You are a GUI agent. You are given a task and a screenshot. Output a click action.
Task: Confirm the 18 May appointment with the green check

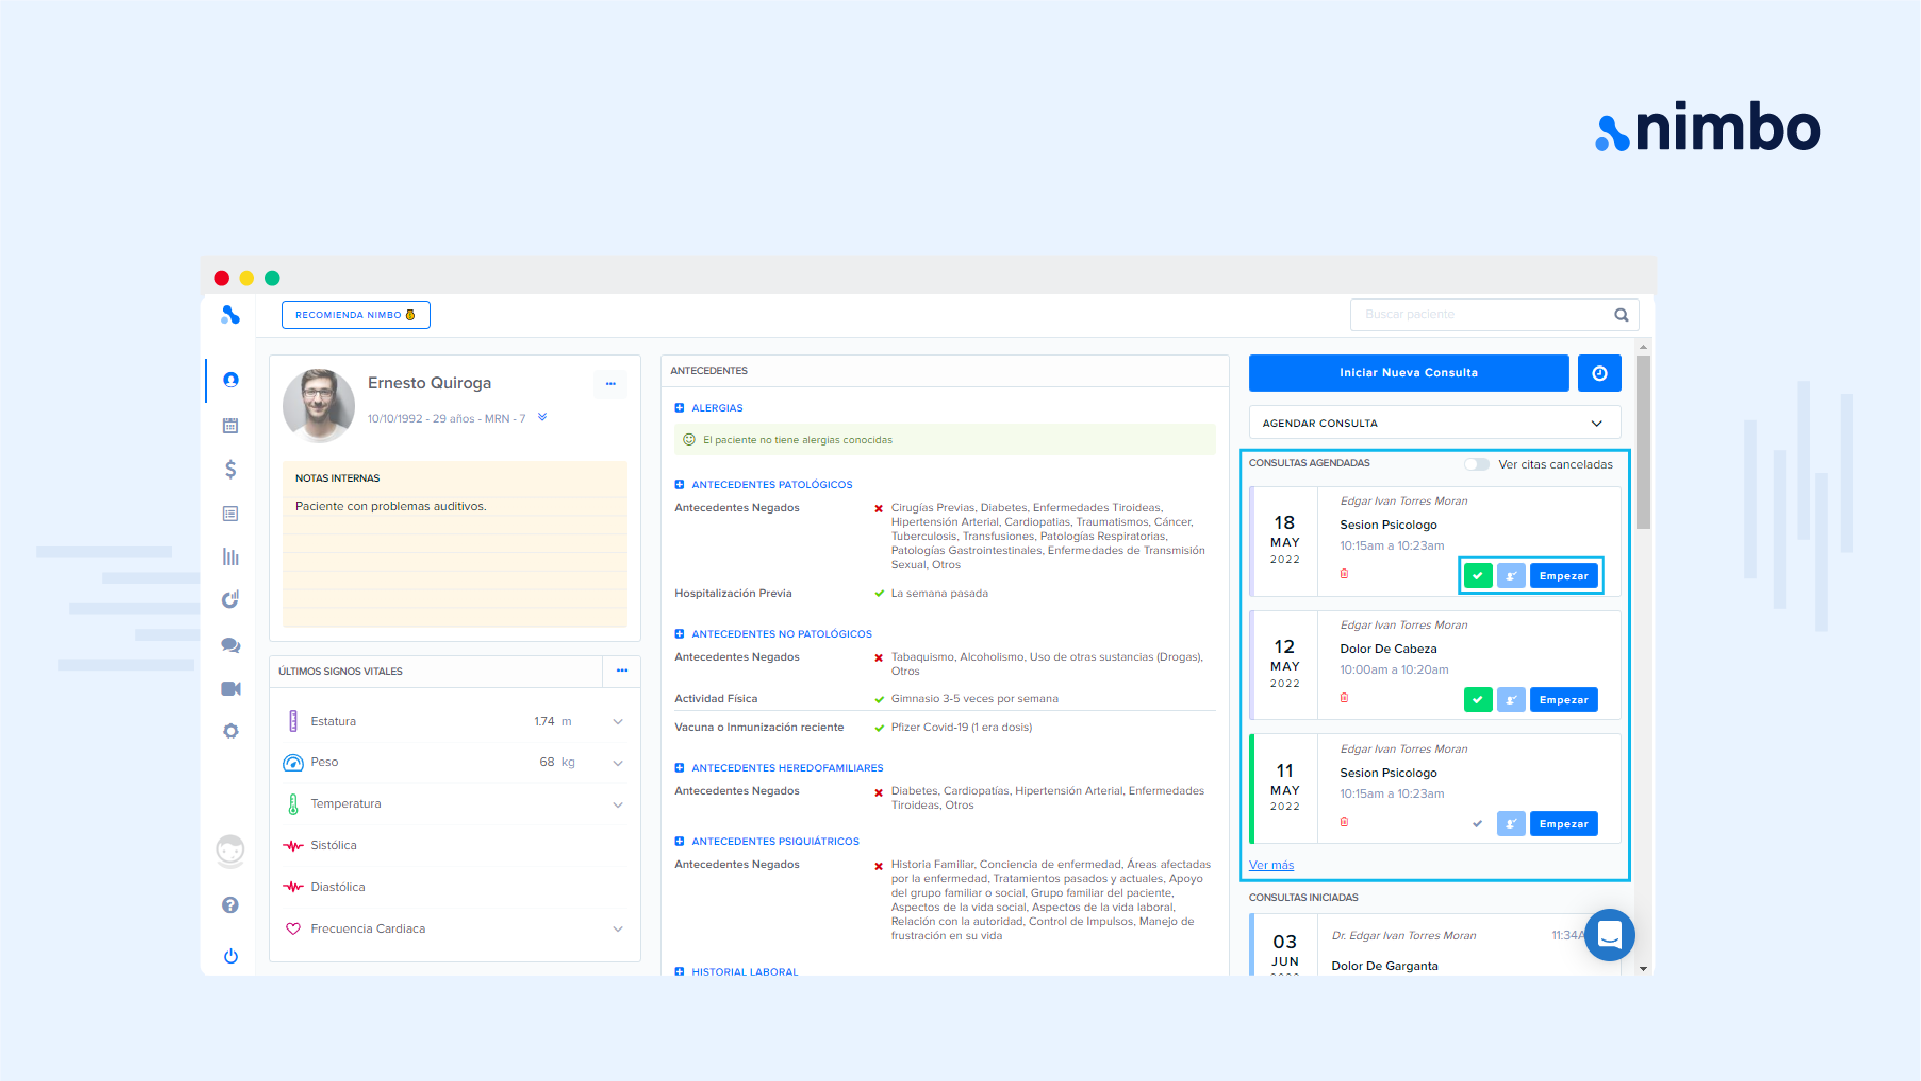[1477, 576]
